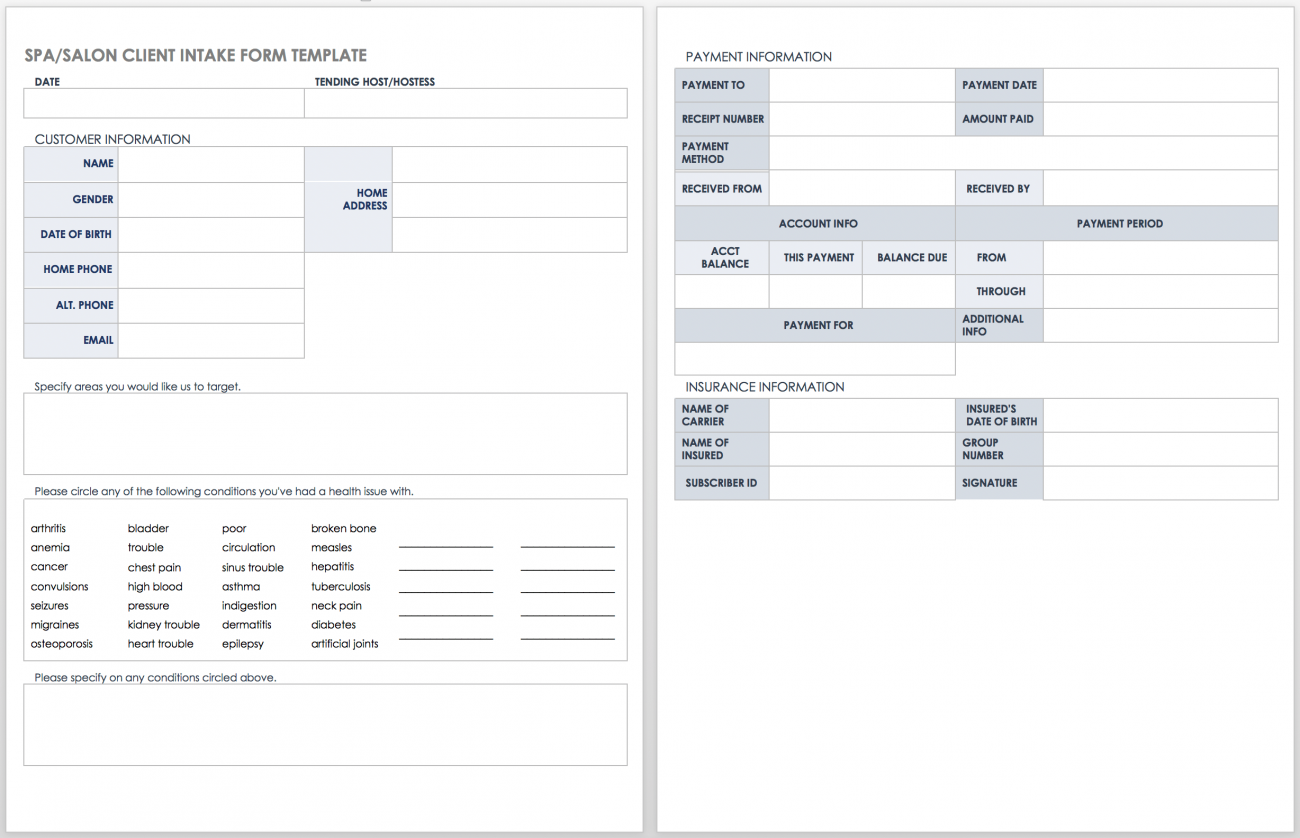Image resolution: width=1300 pixels, height=838 pixels.
Task: Click the condition 'sinus trouble'
Action: pos(253,568)
